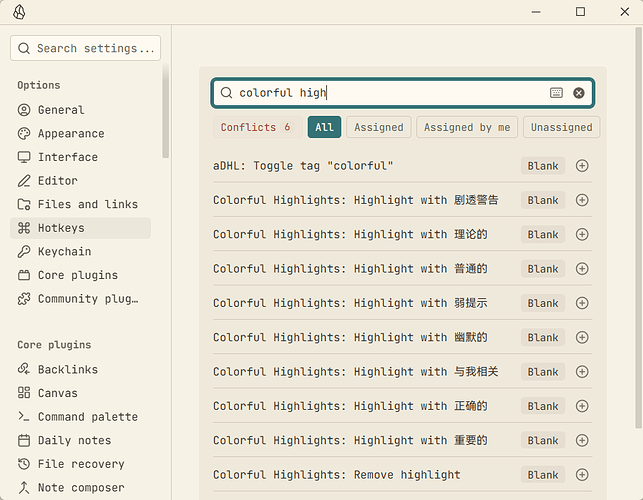This screenshot has height=500, width=643.
Task: Open Daily notes plugin settings
Action: click(80, 441)
